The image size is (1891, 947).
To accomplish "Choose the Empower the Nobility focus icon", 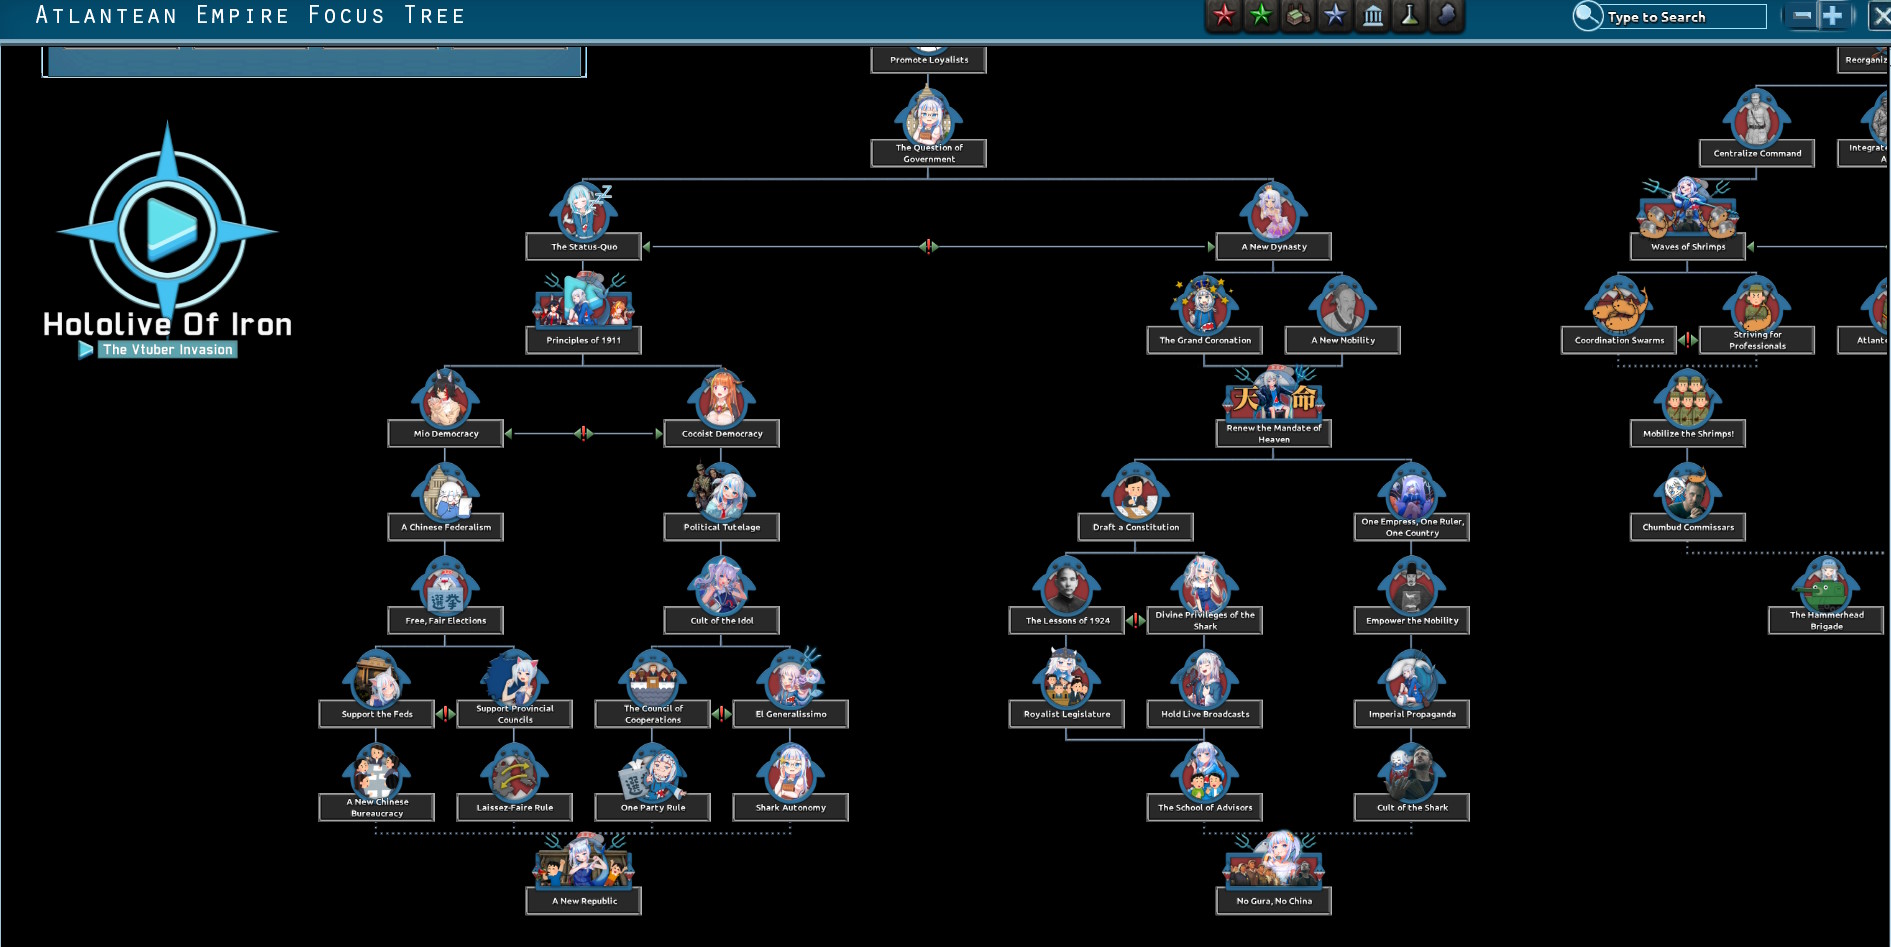I will 1411,584.
